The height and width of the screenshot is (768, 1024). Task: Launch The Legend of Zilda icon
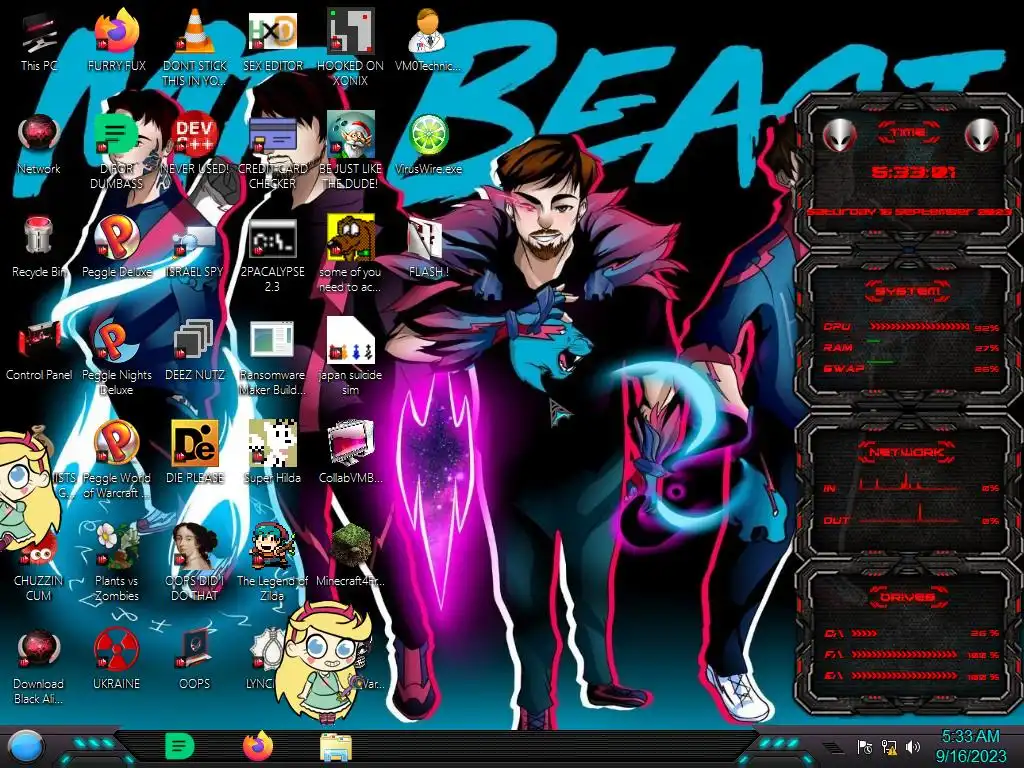point(272,546)
